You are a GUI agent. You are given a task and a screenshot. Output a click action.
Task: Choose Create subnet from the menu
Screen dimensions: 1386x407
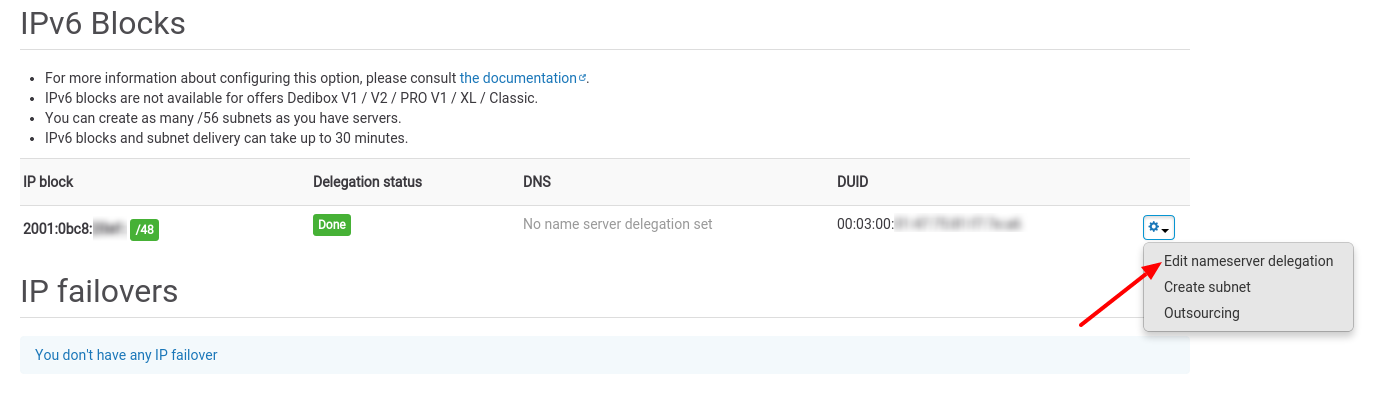tap(1207, 287)
